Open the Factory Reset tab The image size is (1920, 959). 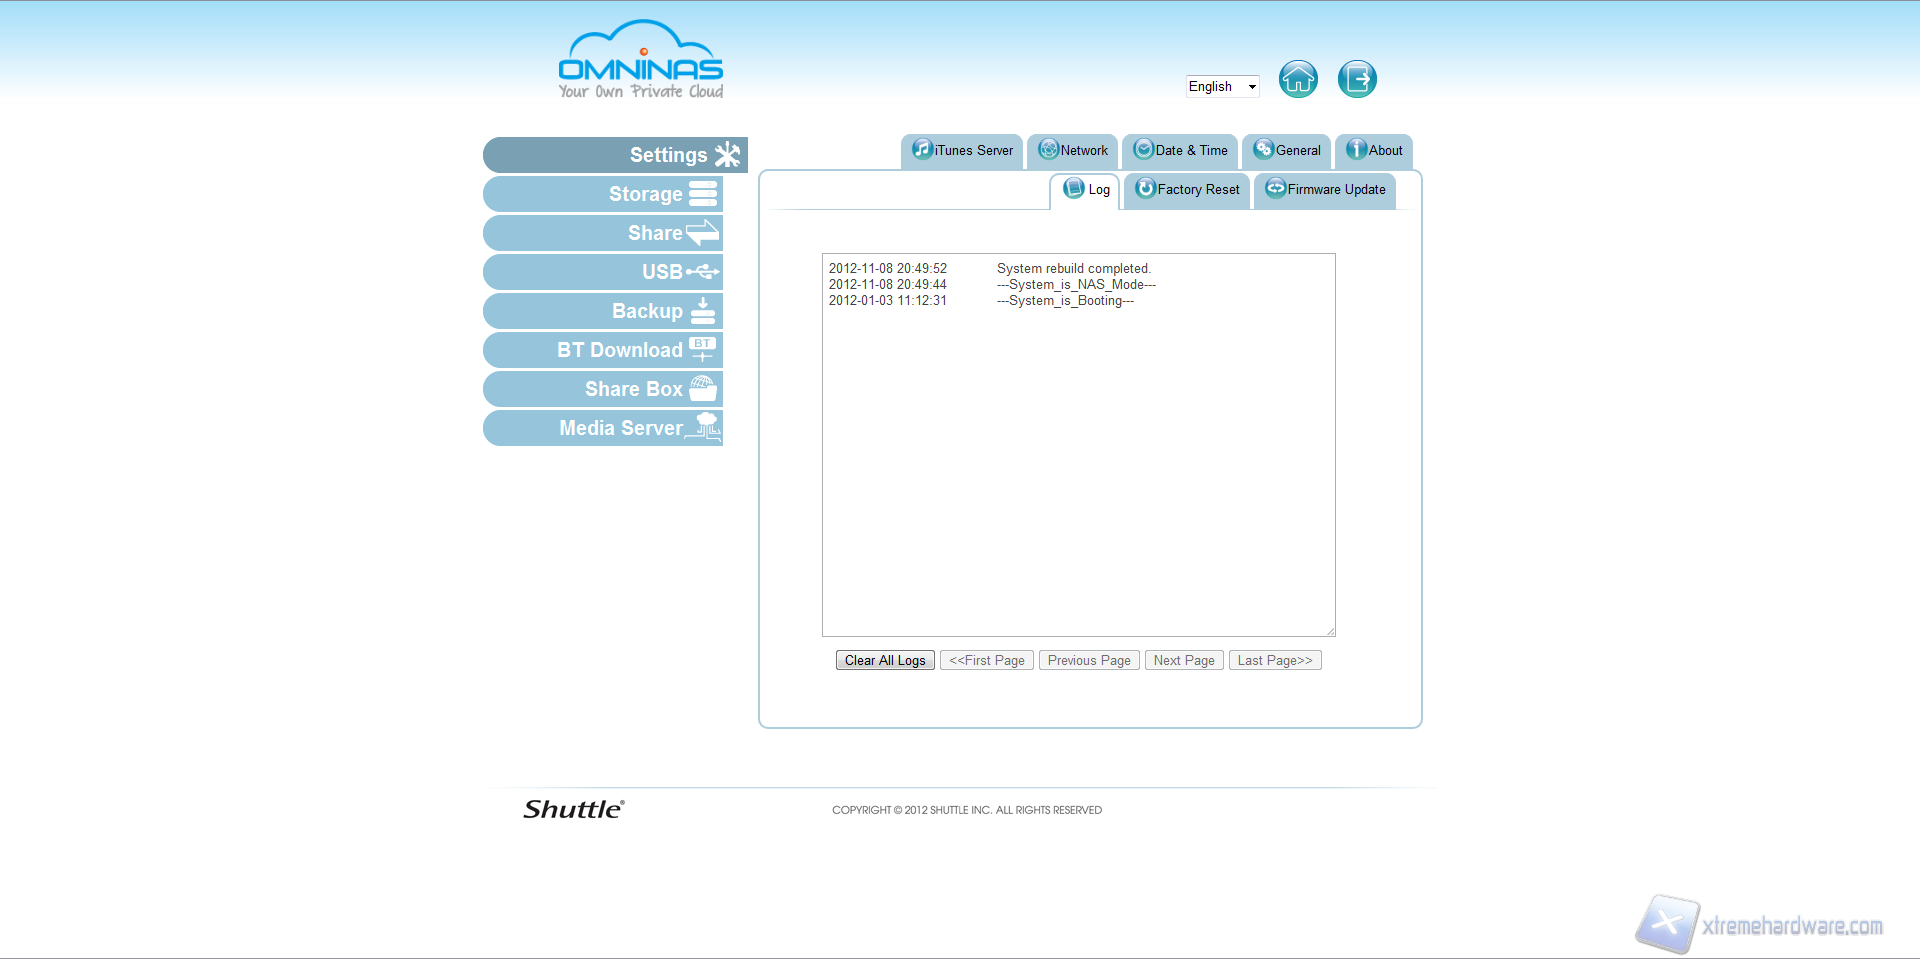tap(1187, 190)
